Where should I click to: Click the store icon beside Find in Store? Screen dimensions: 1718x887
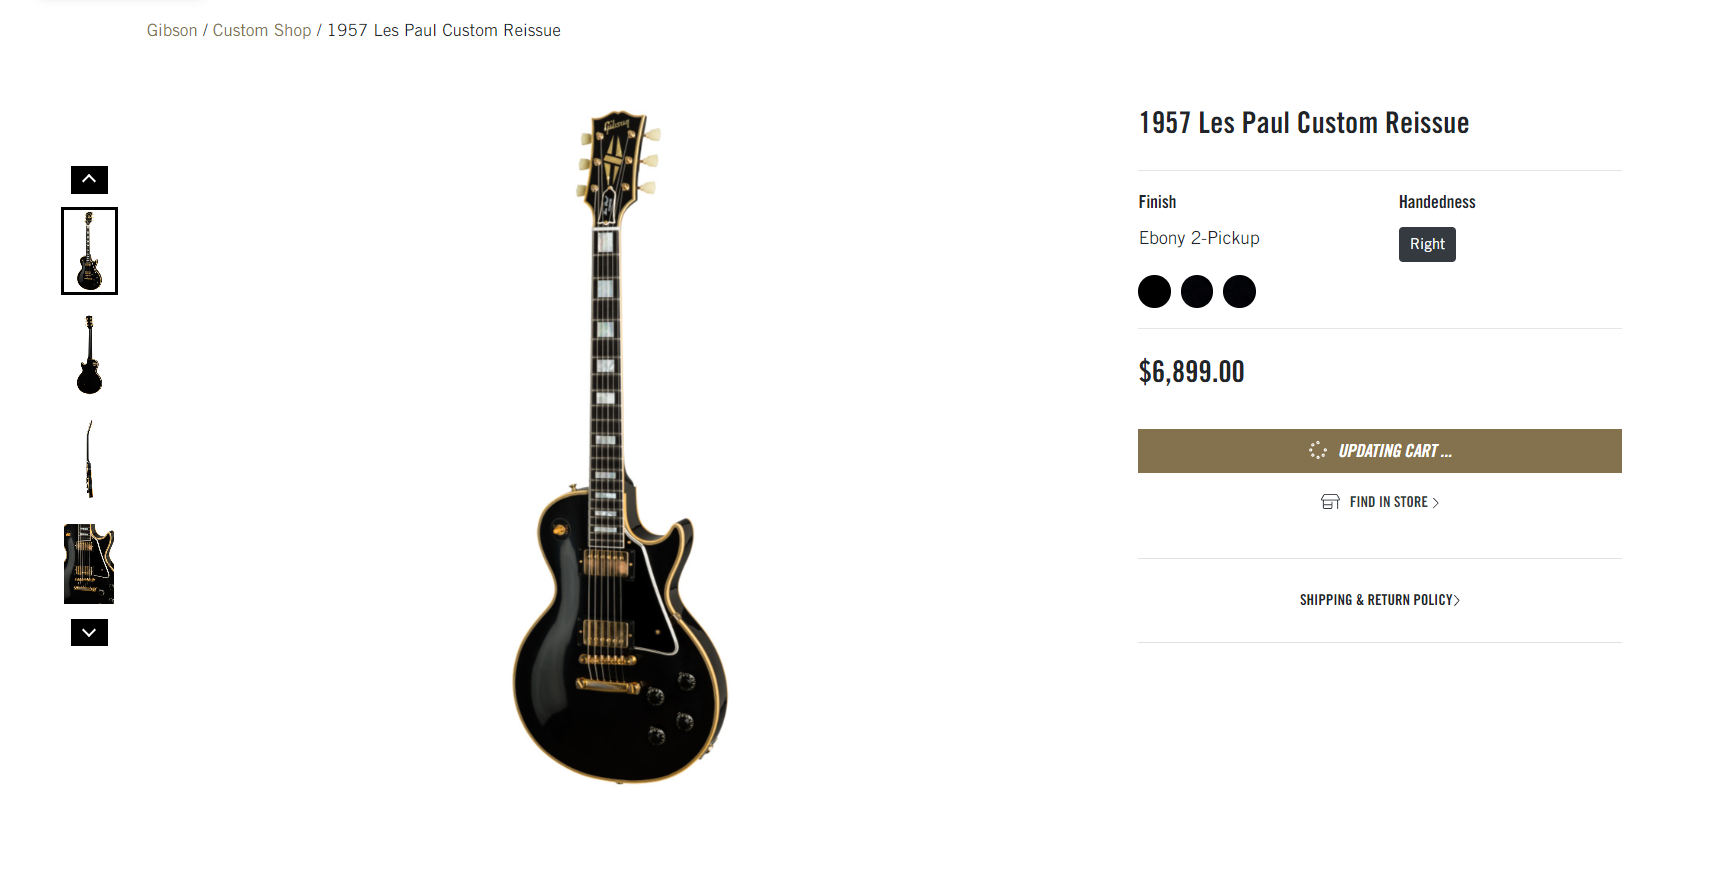(x=1330, y=502)
